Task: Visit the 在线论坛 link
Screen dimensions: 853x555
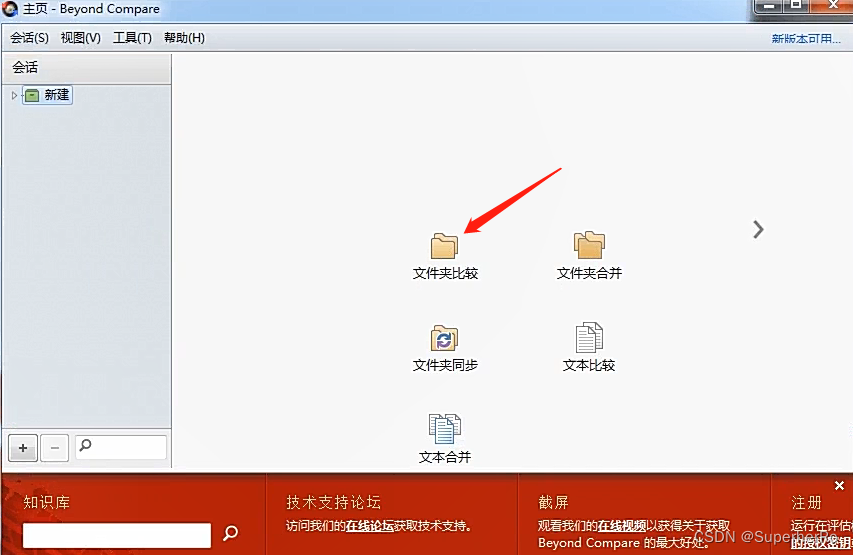Action: coord(369,526)
